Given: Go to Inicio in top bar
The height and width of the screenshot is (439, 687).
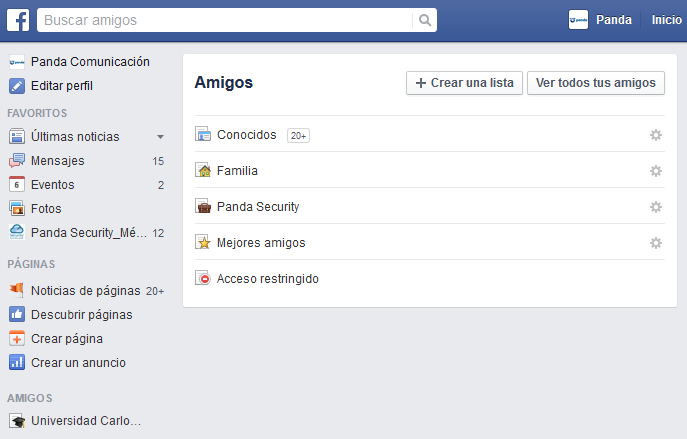Looking at the screenshot, I should [x=666, y=20].
